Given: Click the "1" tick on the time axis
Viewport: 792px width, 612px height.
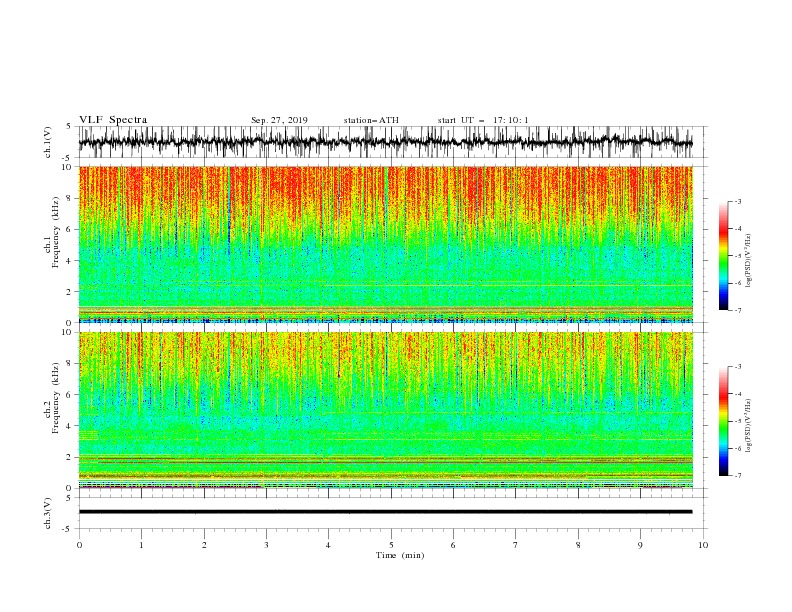Looking at the screenshot, I should (x=141, y=545).
